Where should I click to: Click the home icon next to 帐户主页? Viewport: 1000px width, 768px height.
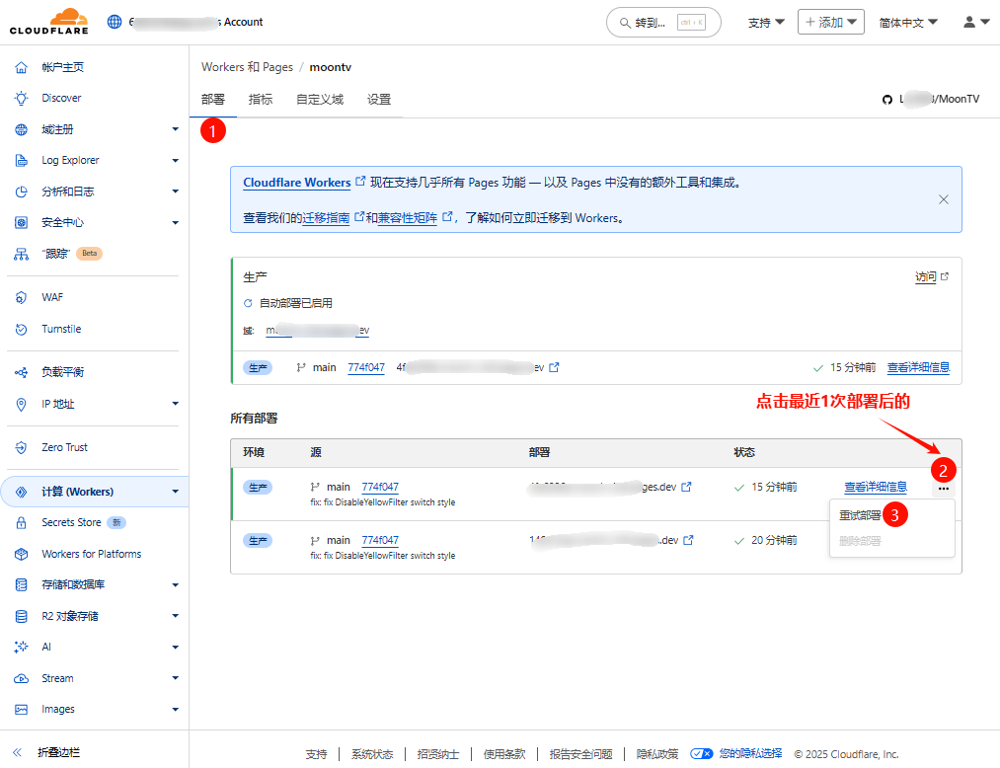click(21, 67)
